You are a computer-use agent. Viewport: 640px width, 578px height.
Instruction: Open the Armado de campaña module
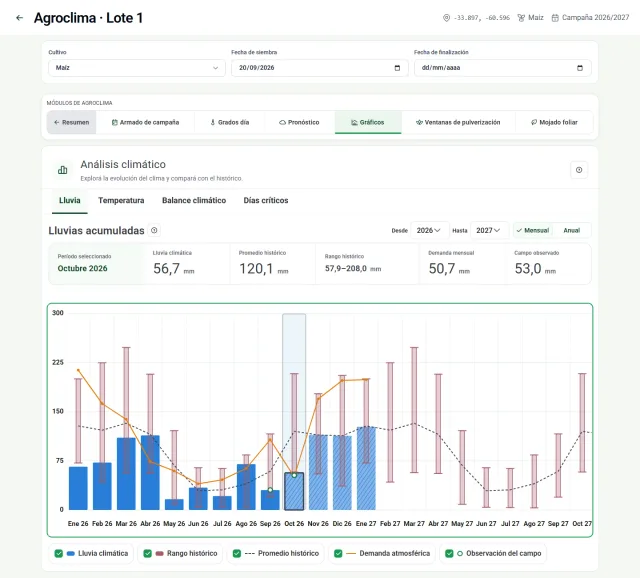tap(145, 122)
